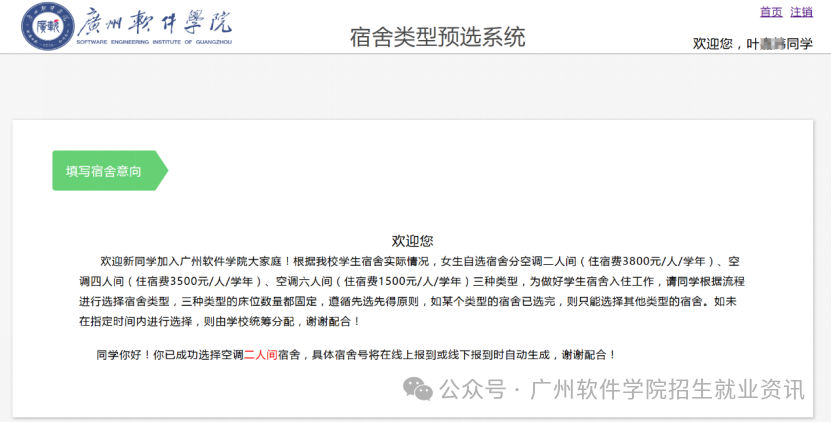Click the 同学你好 confirmation sentence
The height and width of the screenshot is (422, 831).
(x=356, y=355)
